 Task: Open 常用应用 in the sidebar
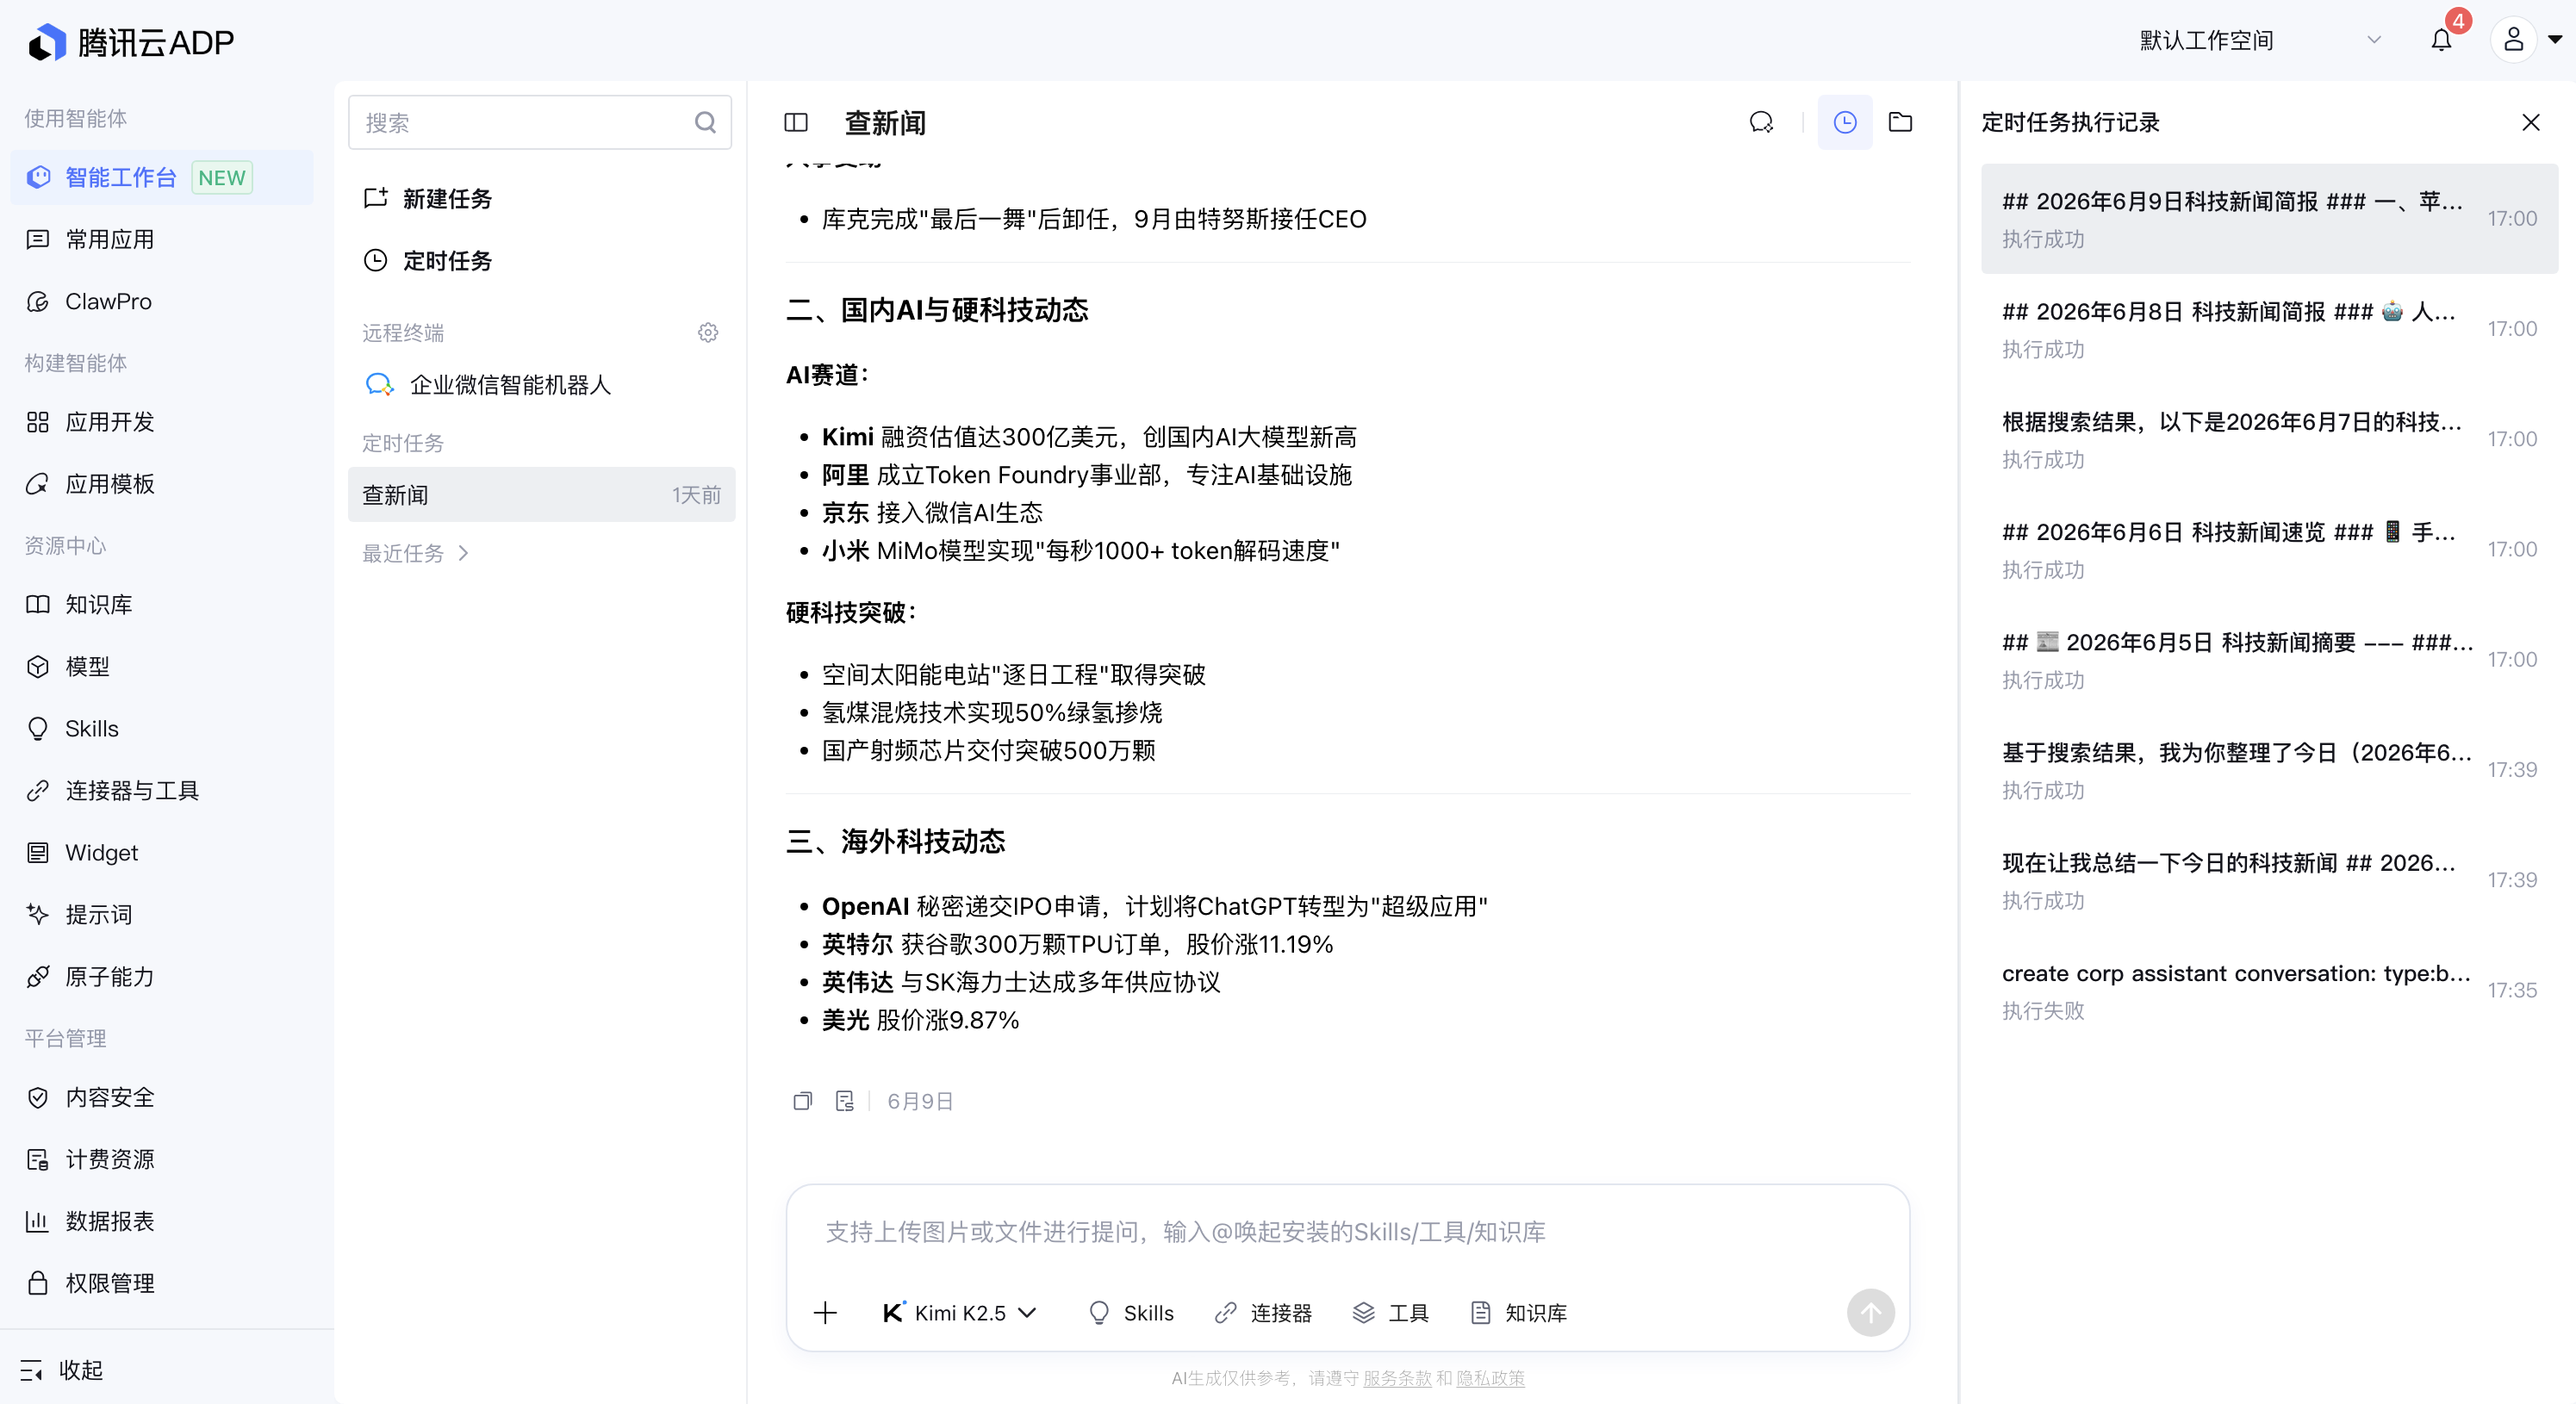(x=162, y=239)
